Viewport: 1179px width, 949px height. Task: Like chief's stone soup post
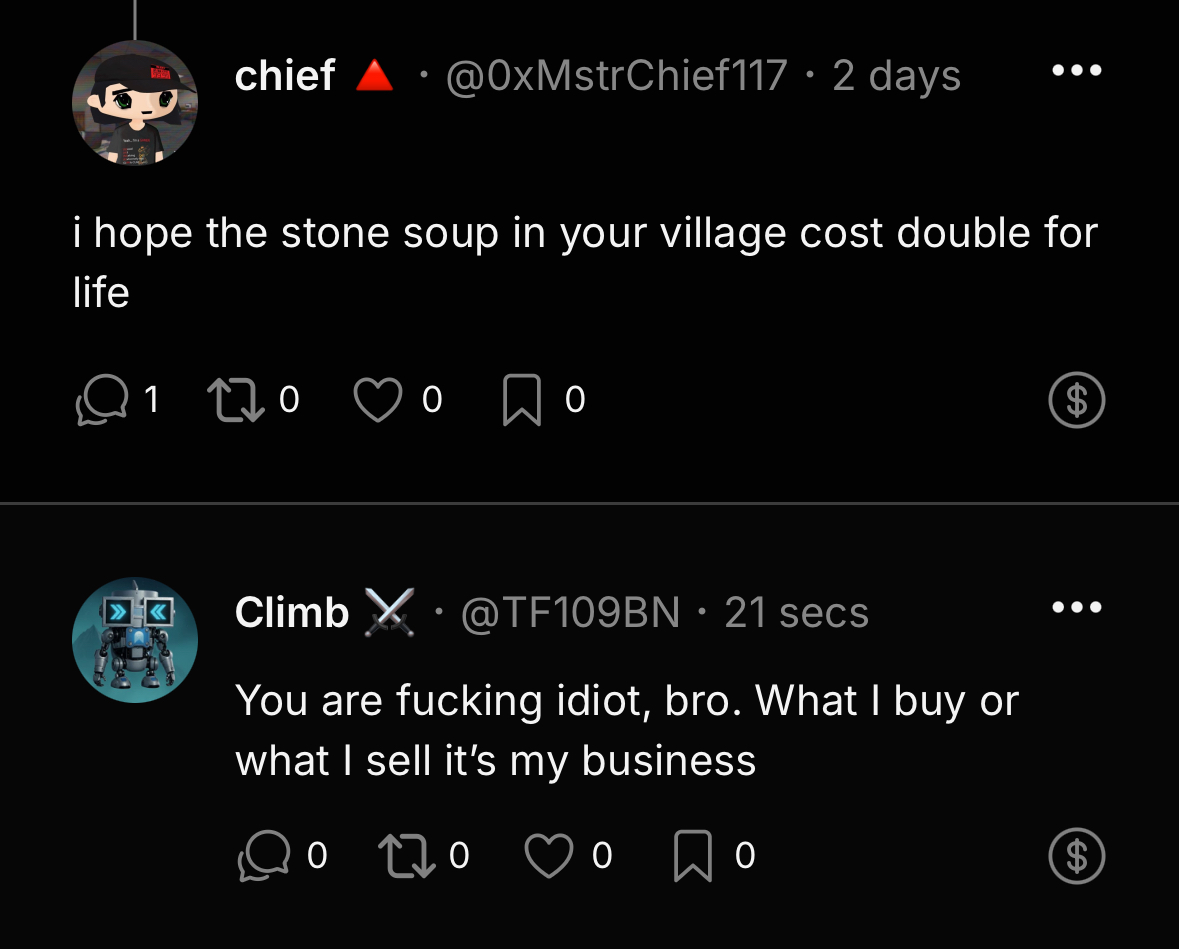point(379,401)
